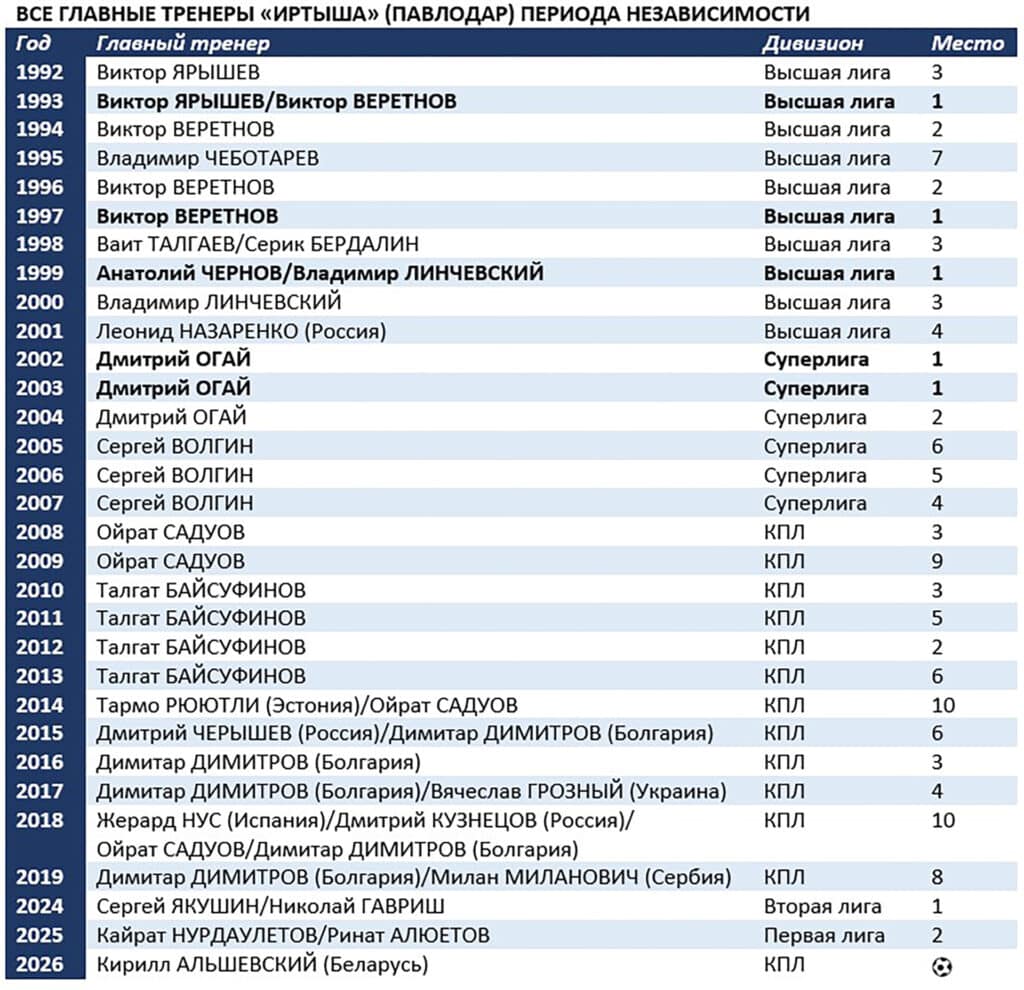
Task: Click the soccer ball icon in 2026 row
Action: pos(941,966)
